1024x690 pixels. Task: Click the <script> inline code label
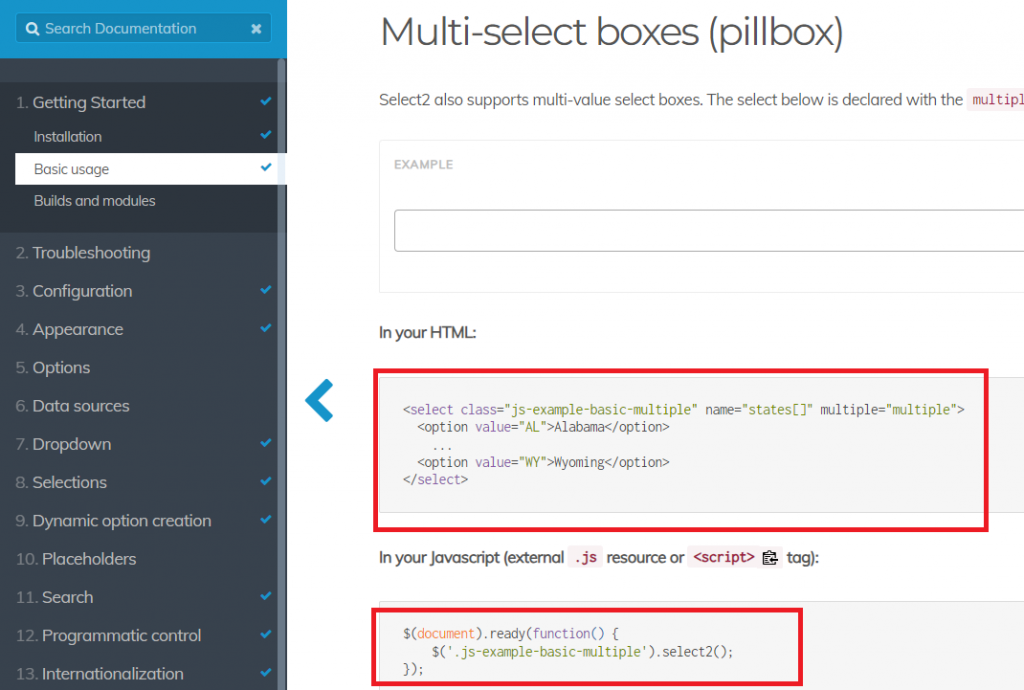[724, 557]
